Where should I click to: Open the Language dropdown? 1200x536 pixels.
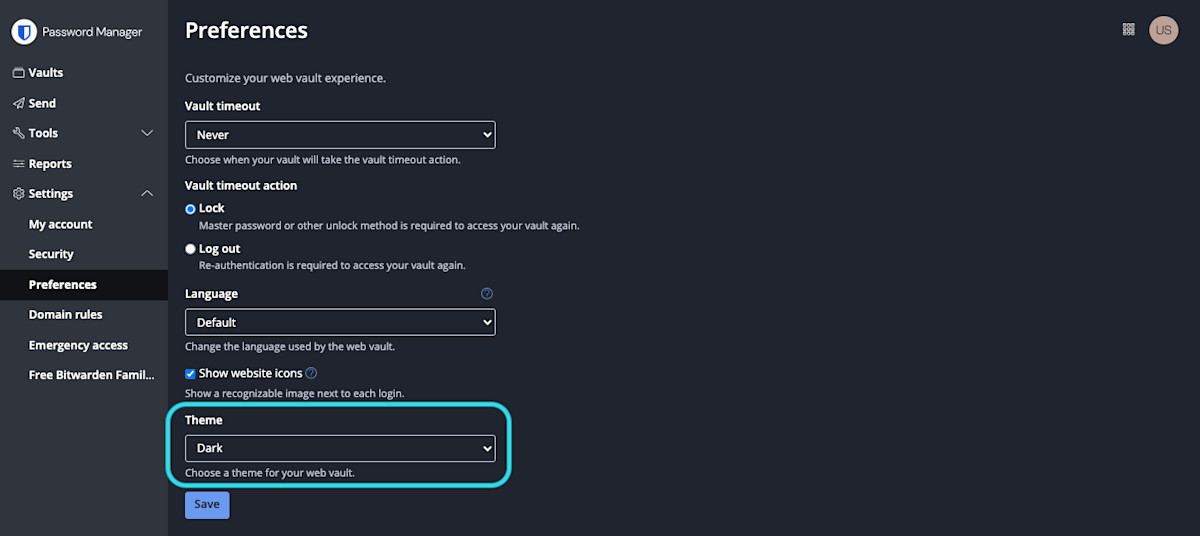(x=340, y=323)
